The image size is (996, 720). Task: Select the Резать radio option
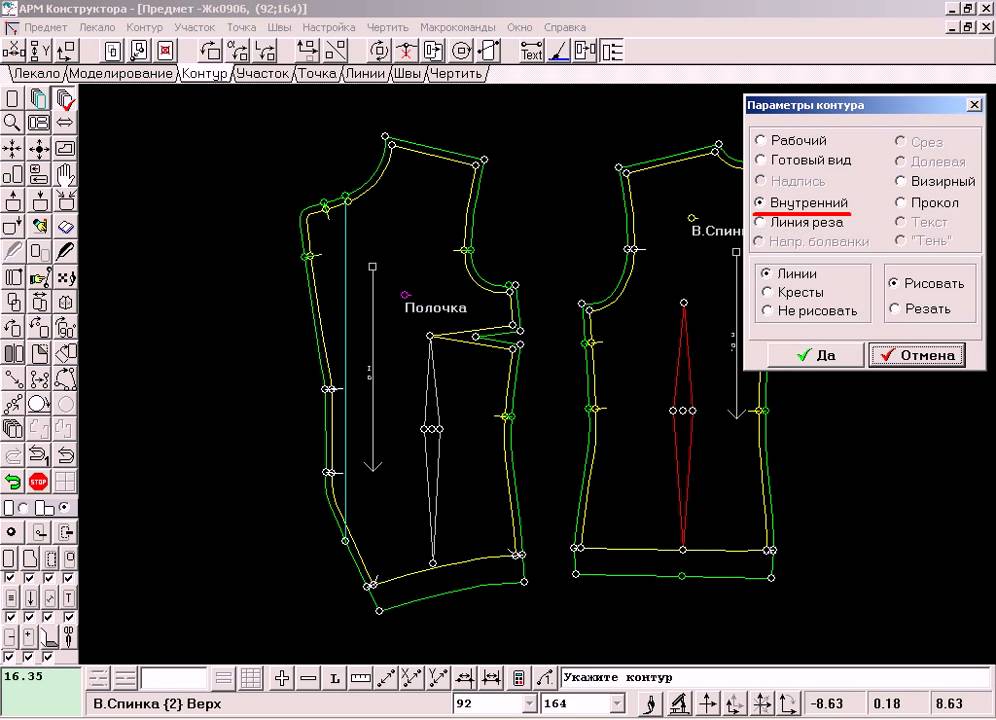pos(894,308)
